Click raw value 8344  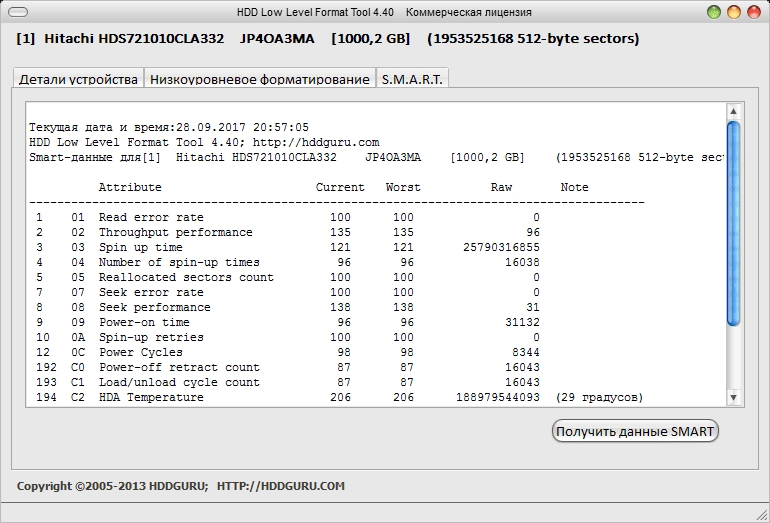pos(525,352)
